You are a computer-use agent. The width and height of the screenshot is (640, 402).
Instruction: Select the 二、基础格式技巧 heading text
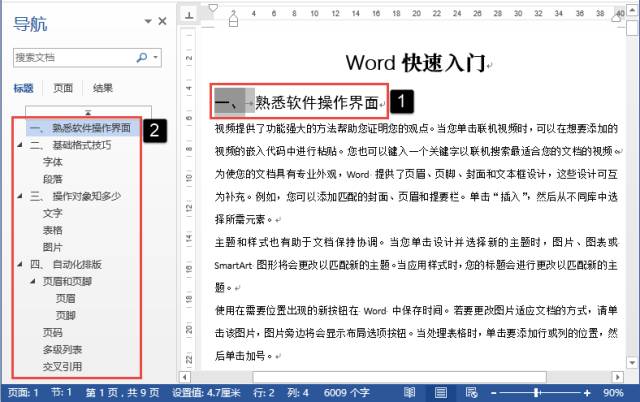tap(70, 145)
